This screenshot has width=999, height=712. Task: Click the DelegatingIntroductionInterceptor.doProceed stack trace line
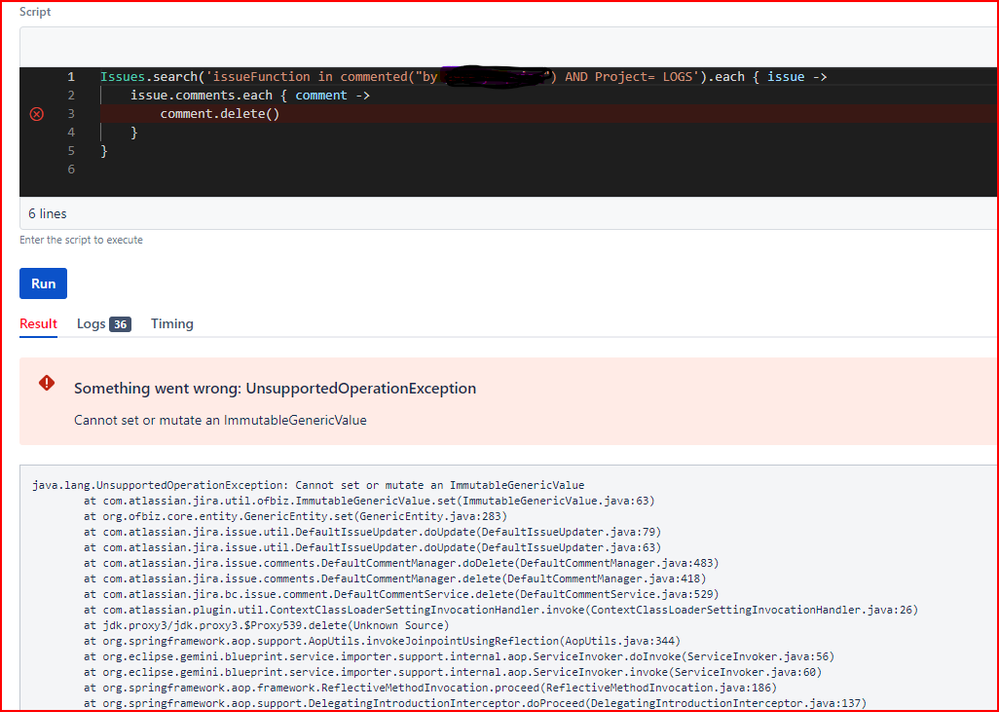475,704
